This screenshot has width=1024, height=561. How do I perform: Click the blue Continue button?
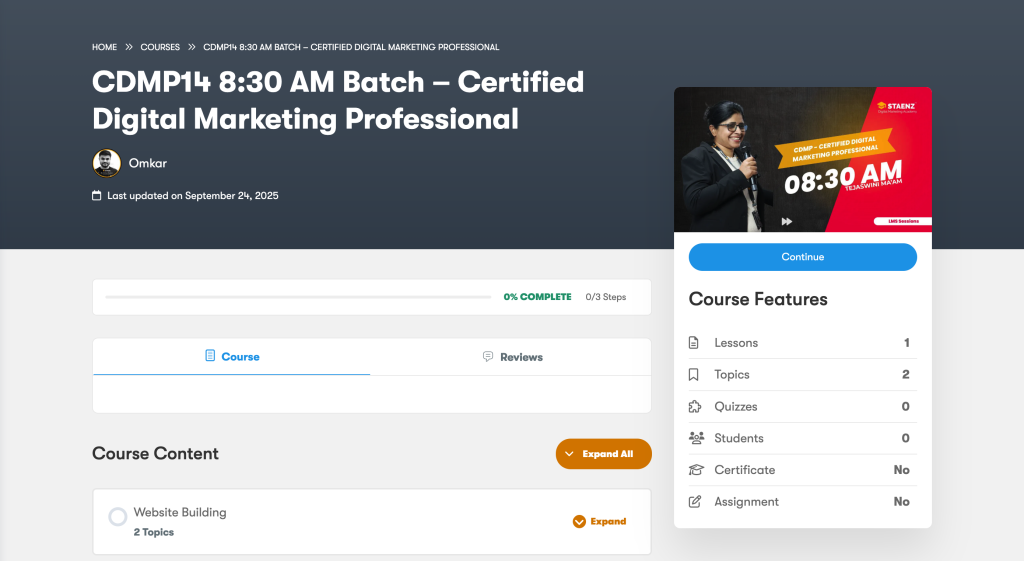[x=802, y=257]
